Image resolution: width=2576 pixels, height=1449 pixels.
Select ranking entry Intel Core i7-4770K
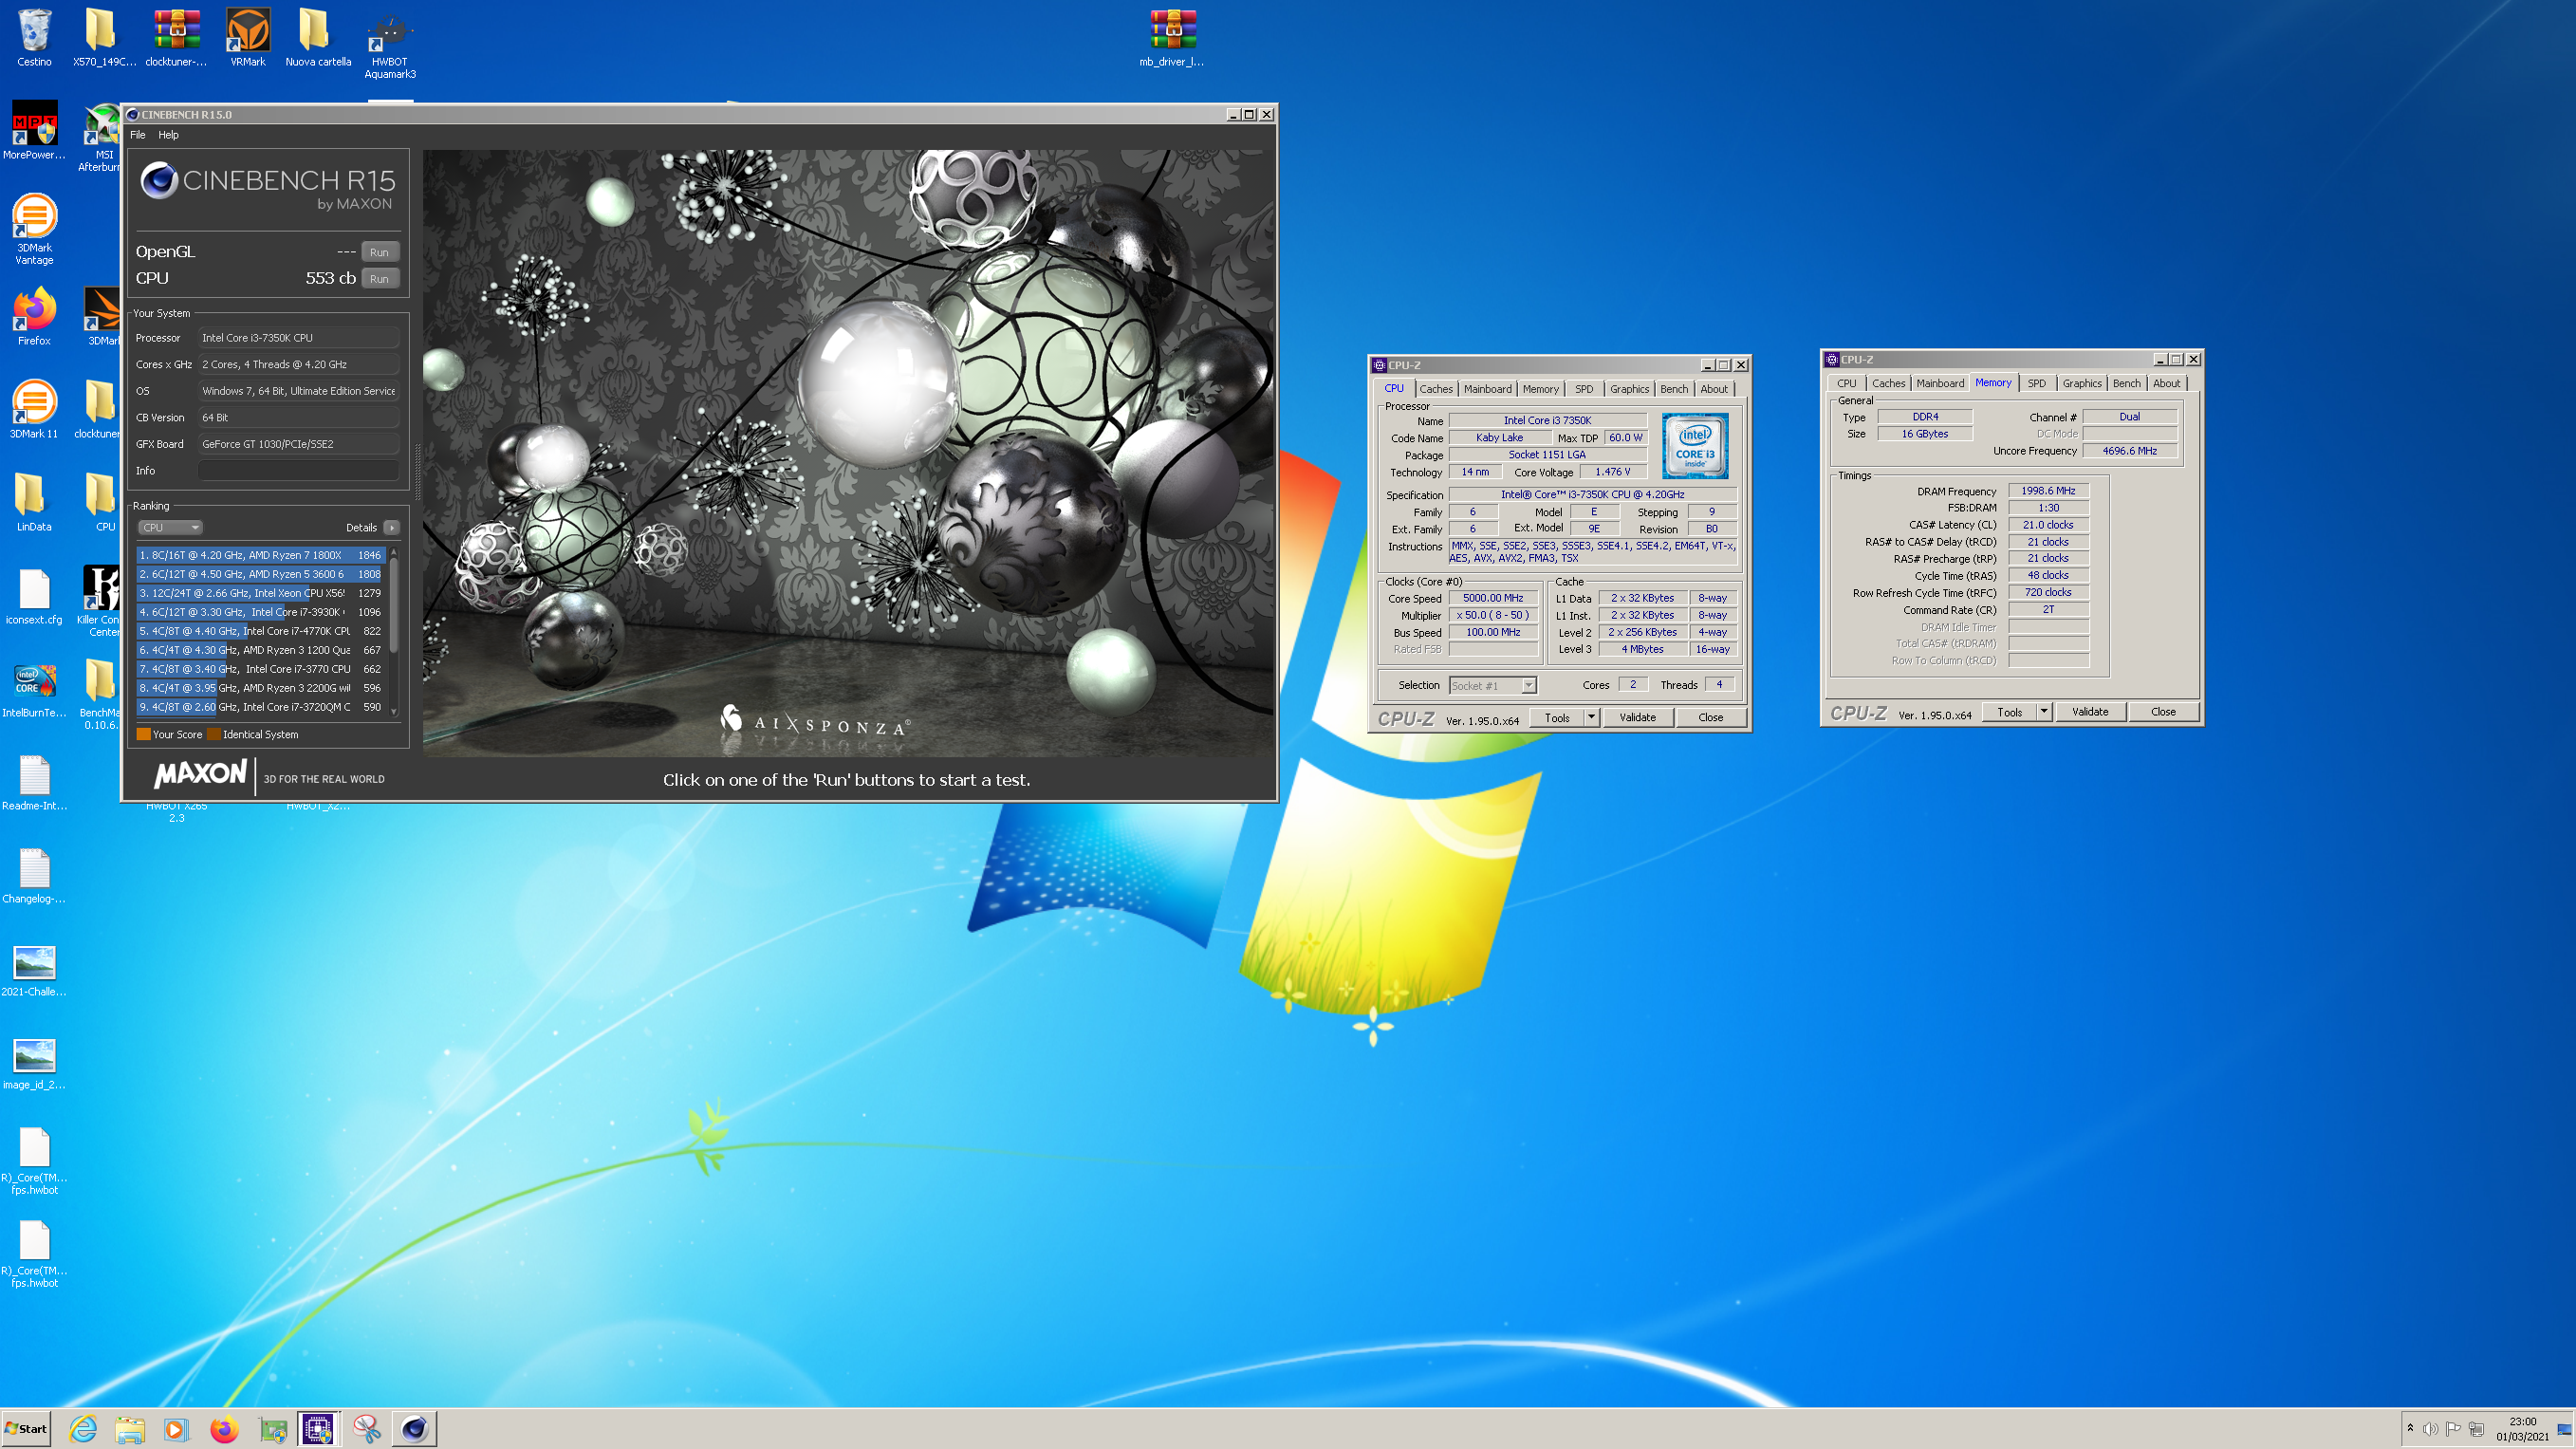pyautogui.click(x=260, y=631)
